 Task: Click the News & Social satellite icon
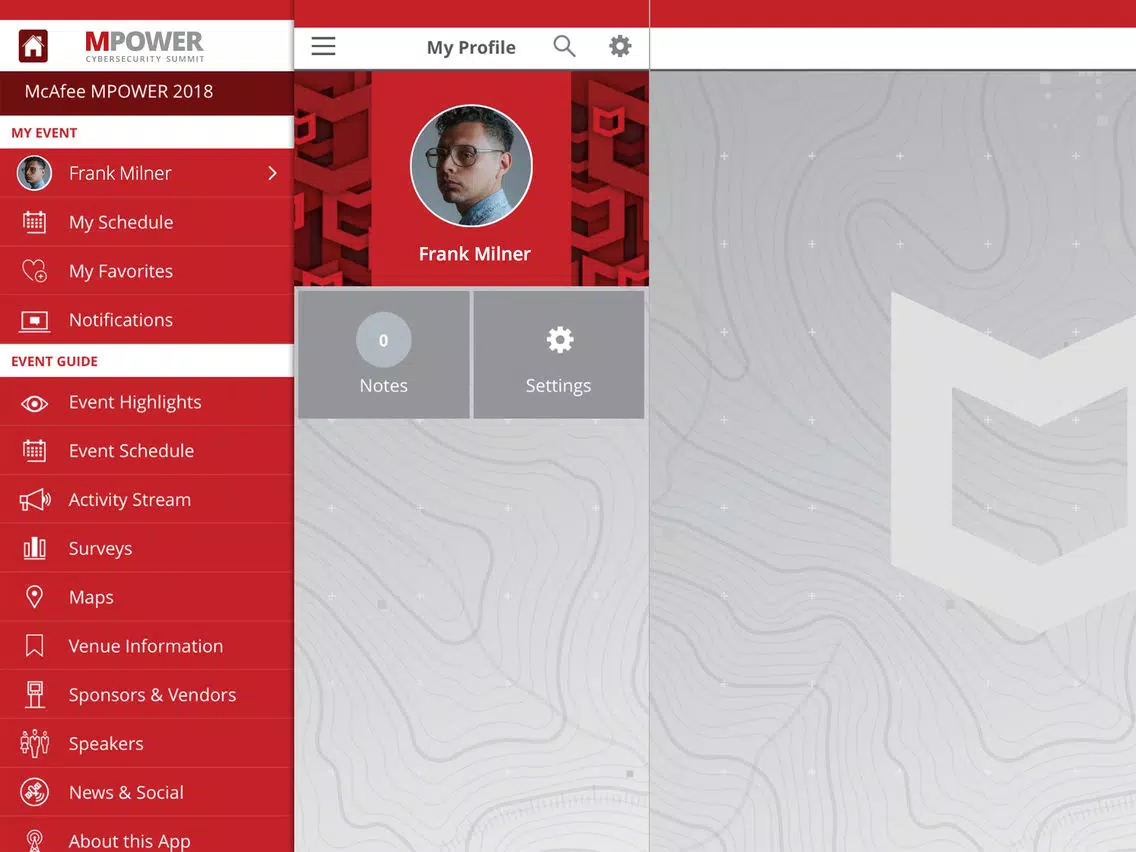34,792
